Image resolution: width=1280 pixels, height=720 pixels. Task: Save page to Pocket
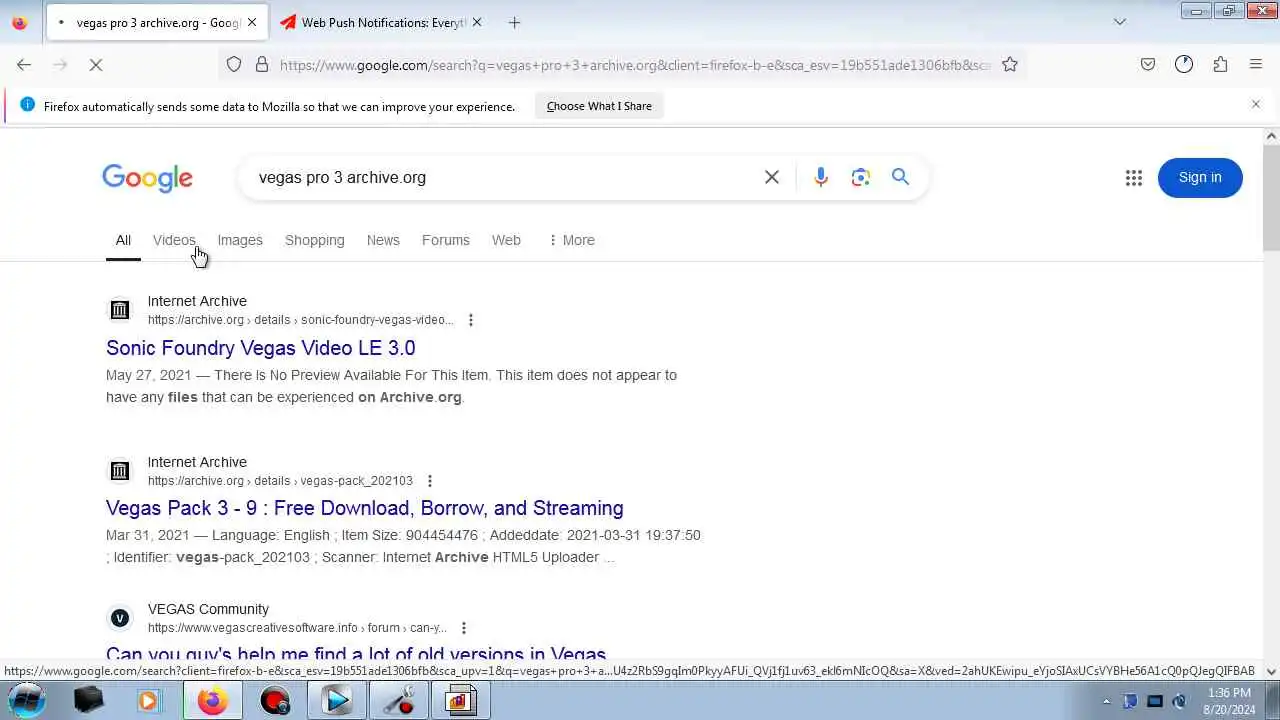[1148, 65]
